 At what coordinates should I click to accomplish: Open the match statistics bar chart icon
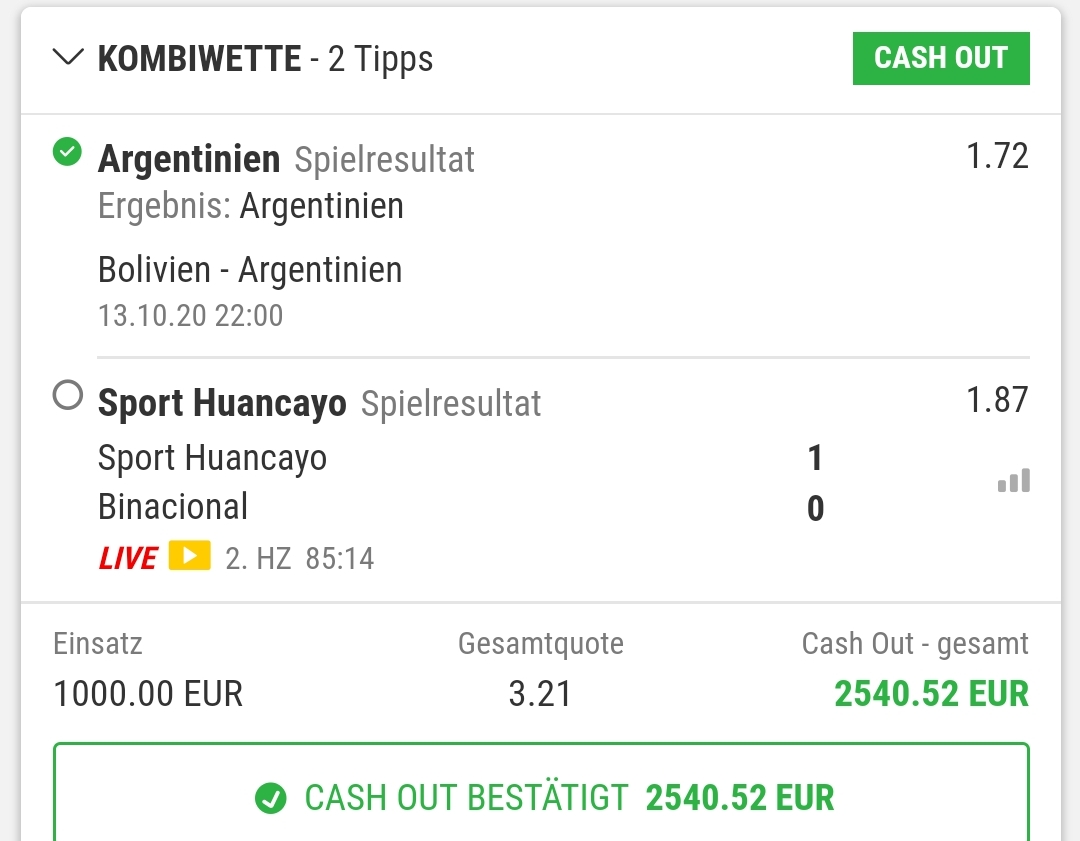1013,482
